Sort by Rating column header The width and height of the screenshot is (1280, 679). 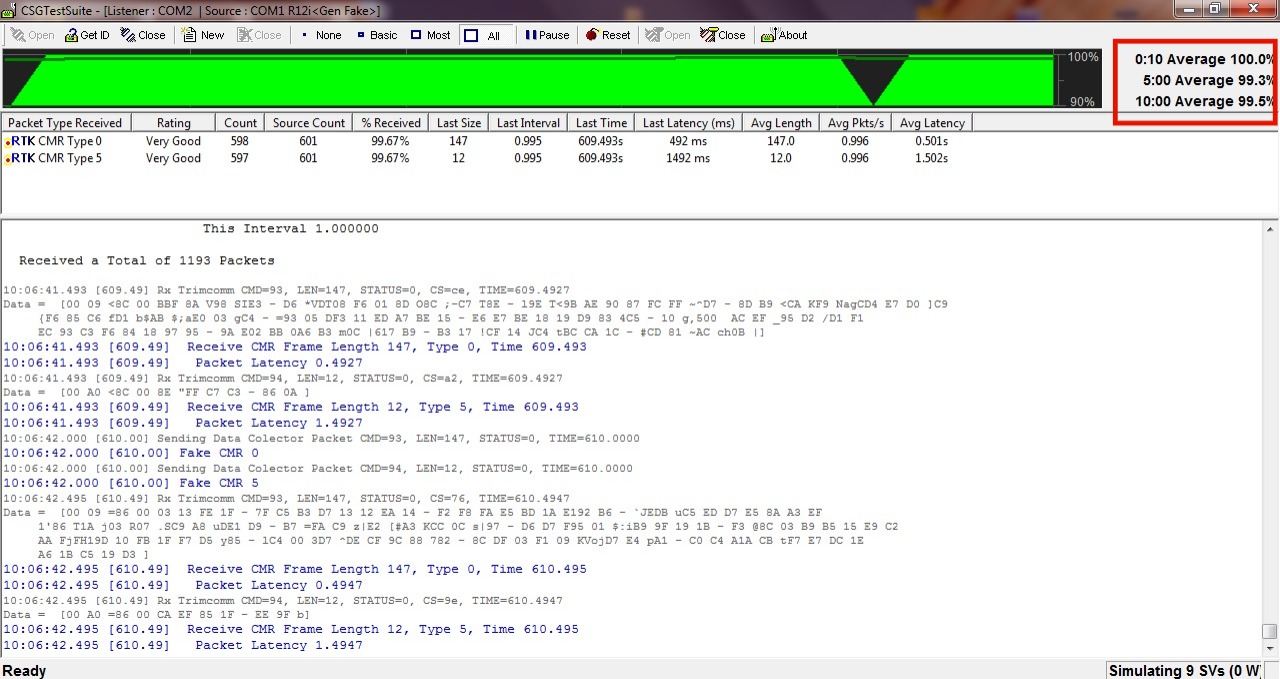click(x=173, y=123)
